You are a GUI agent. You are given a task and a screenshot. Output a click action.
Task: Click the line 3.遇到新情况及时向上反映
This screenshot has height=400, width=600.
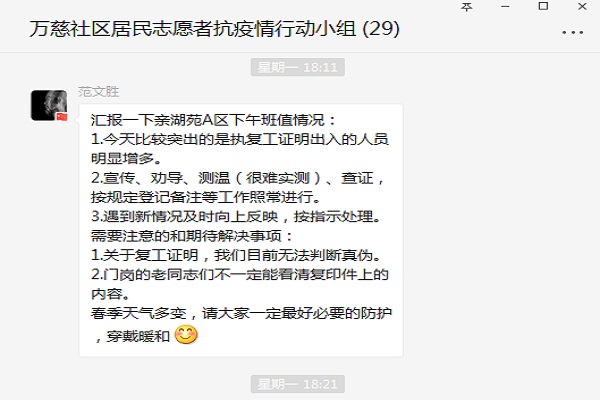[236, 217]
